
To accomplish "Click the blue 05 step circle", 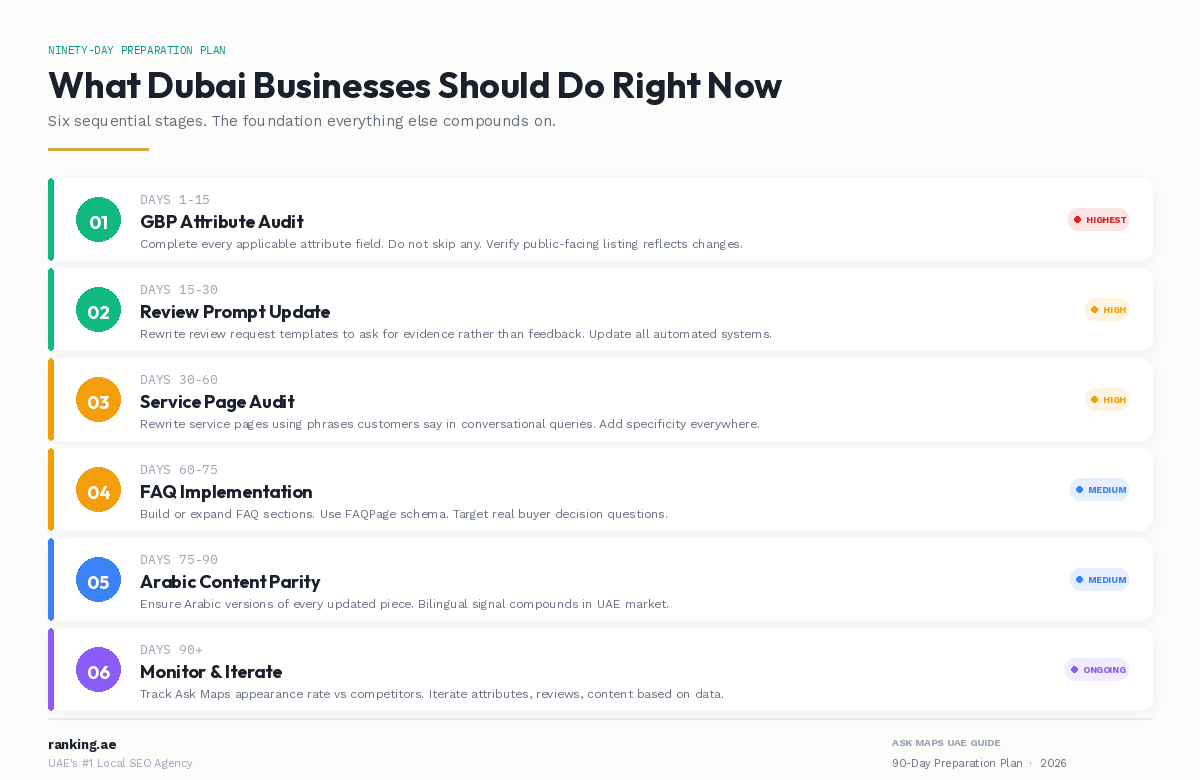I will tap(98, 580).
